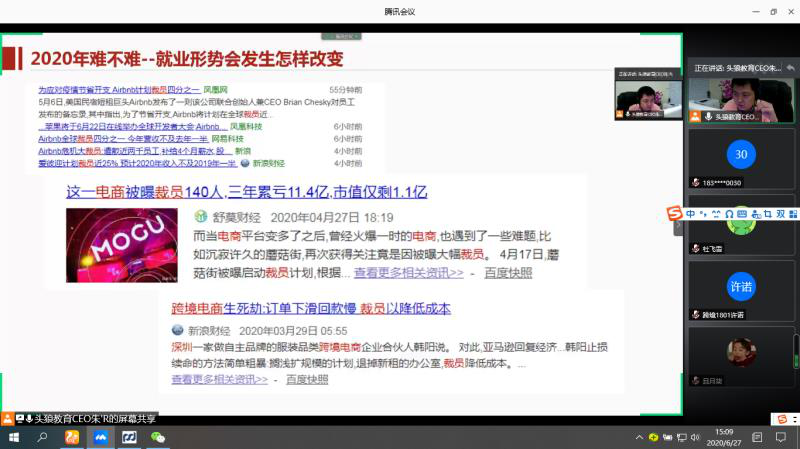
Task: Click the arrow beside the current speaker label
Action: click(790, 67)
